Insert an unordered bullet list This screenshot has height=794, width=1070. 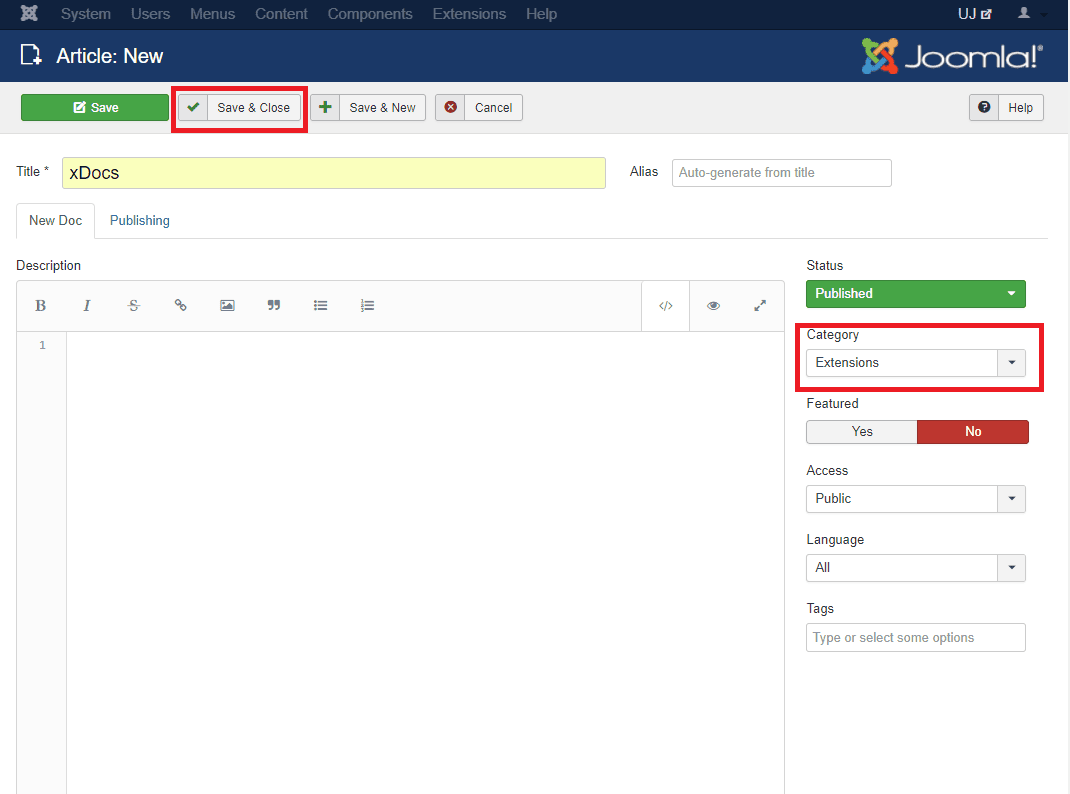[321, 306]
